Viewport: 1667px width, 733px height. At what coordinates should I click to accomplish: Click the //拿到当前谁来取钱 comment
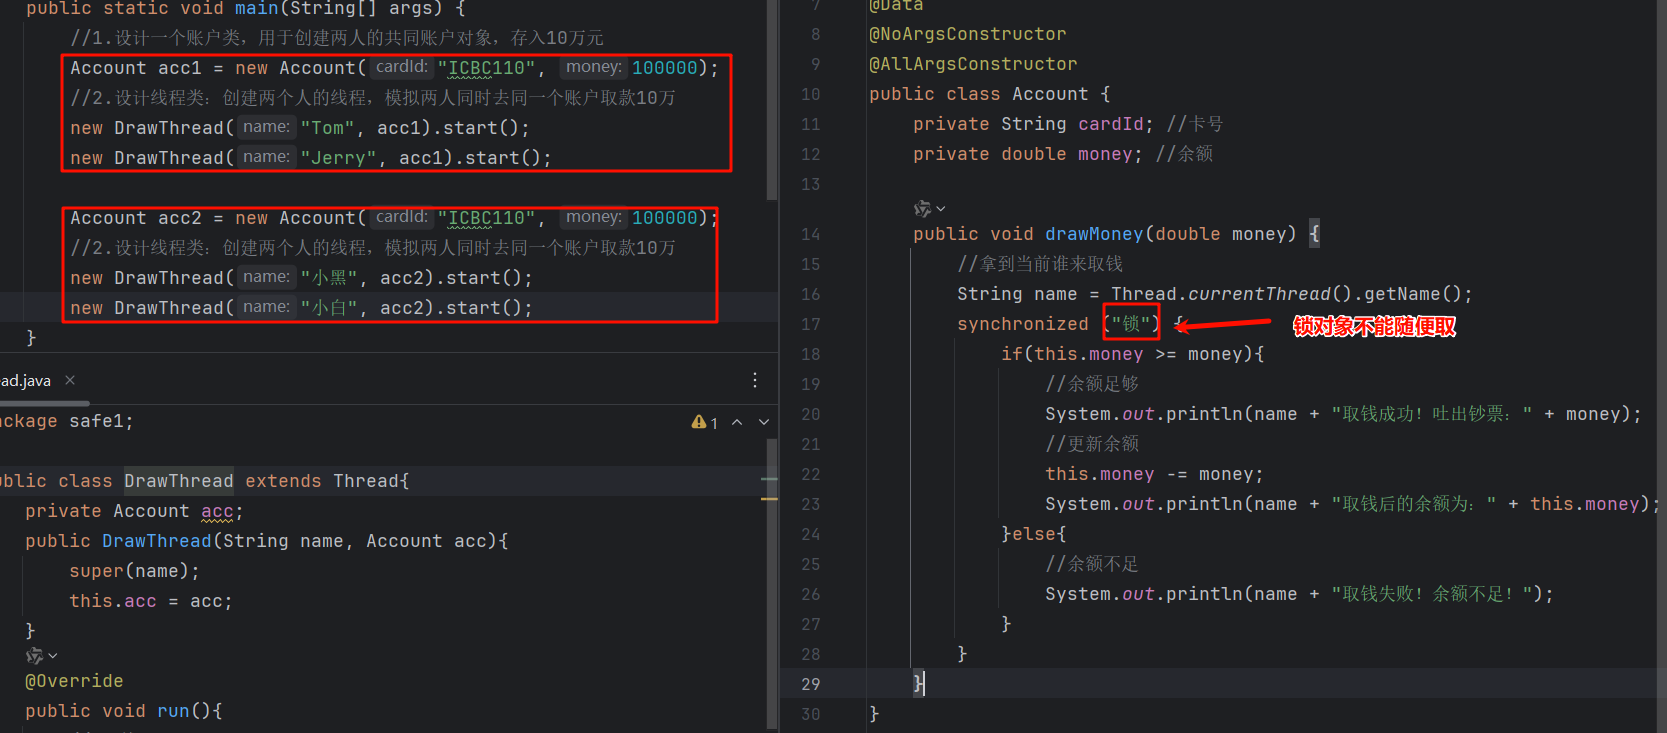tap(1040, 264)
